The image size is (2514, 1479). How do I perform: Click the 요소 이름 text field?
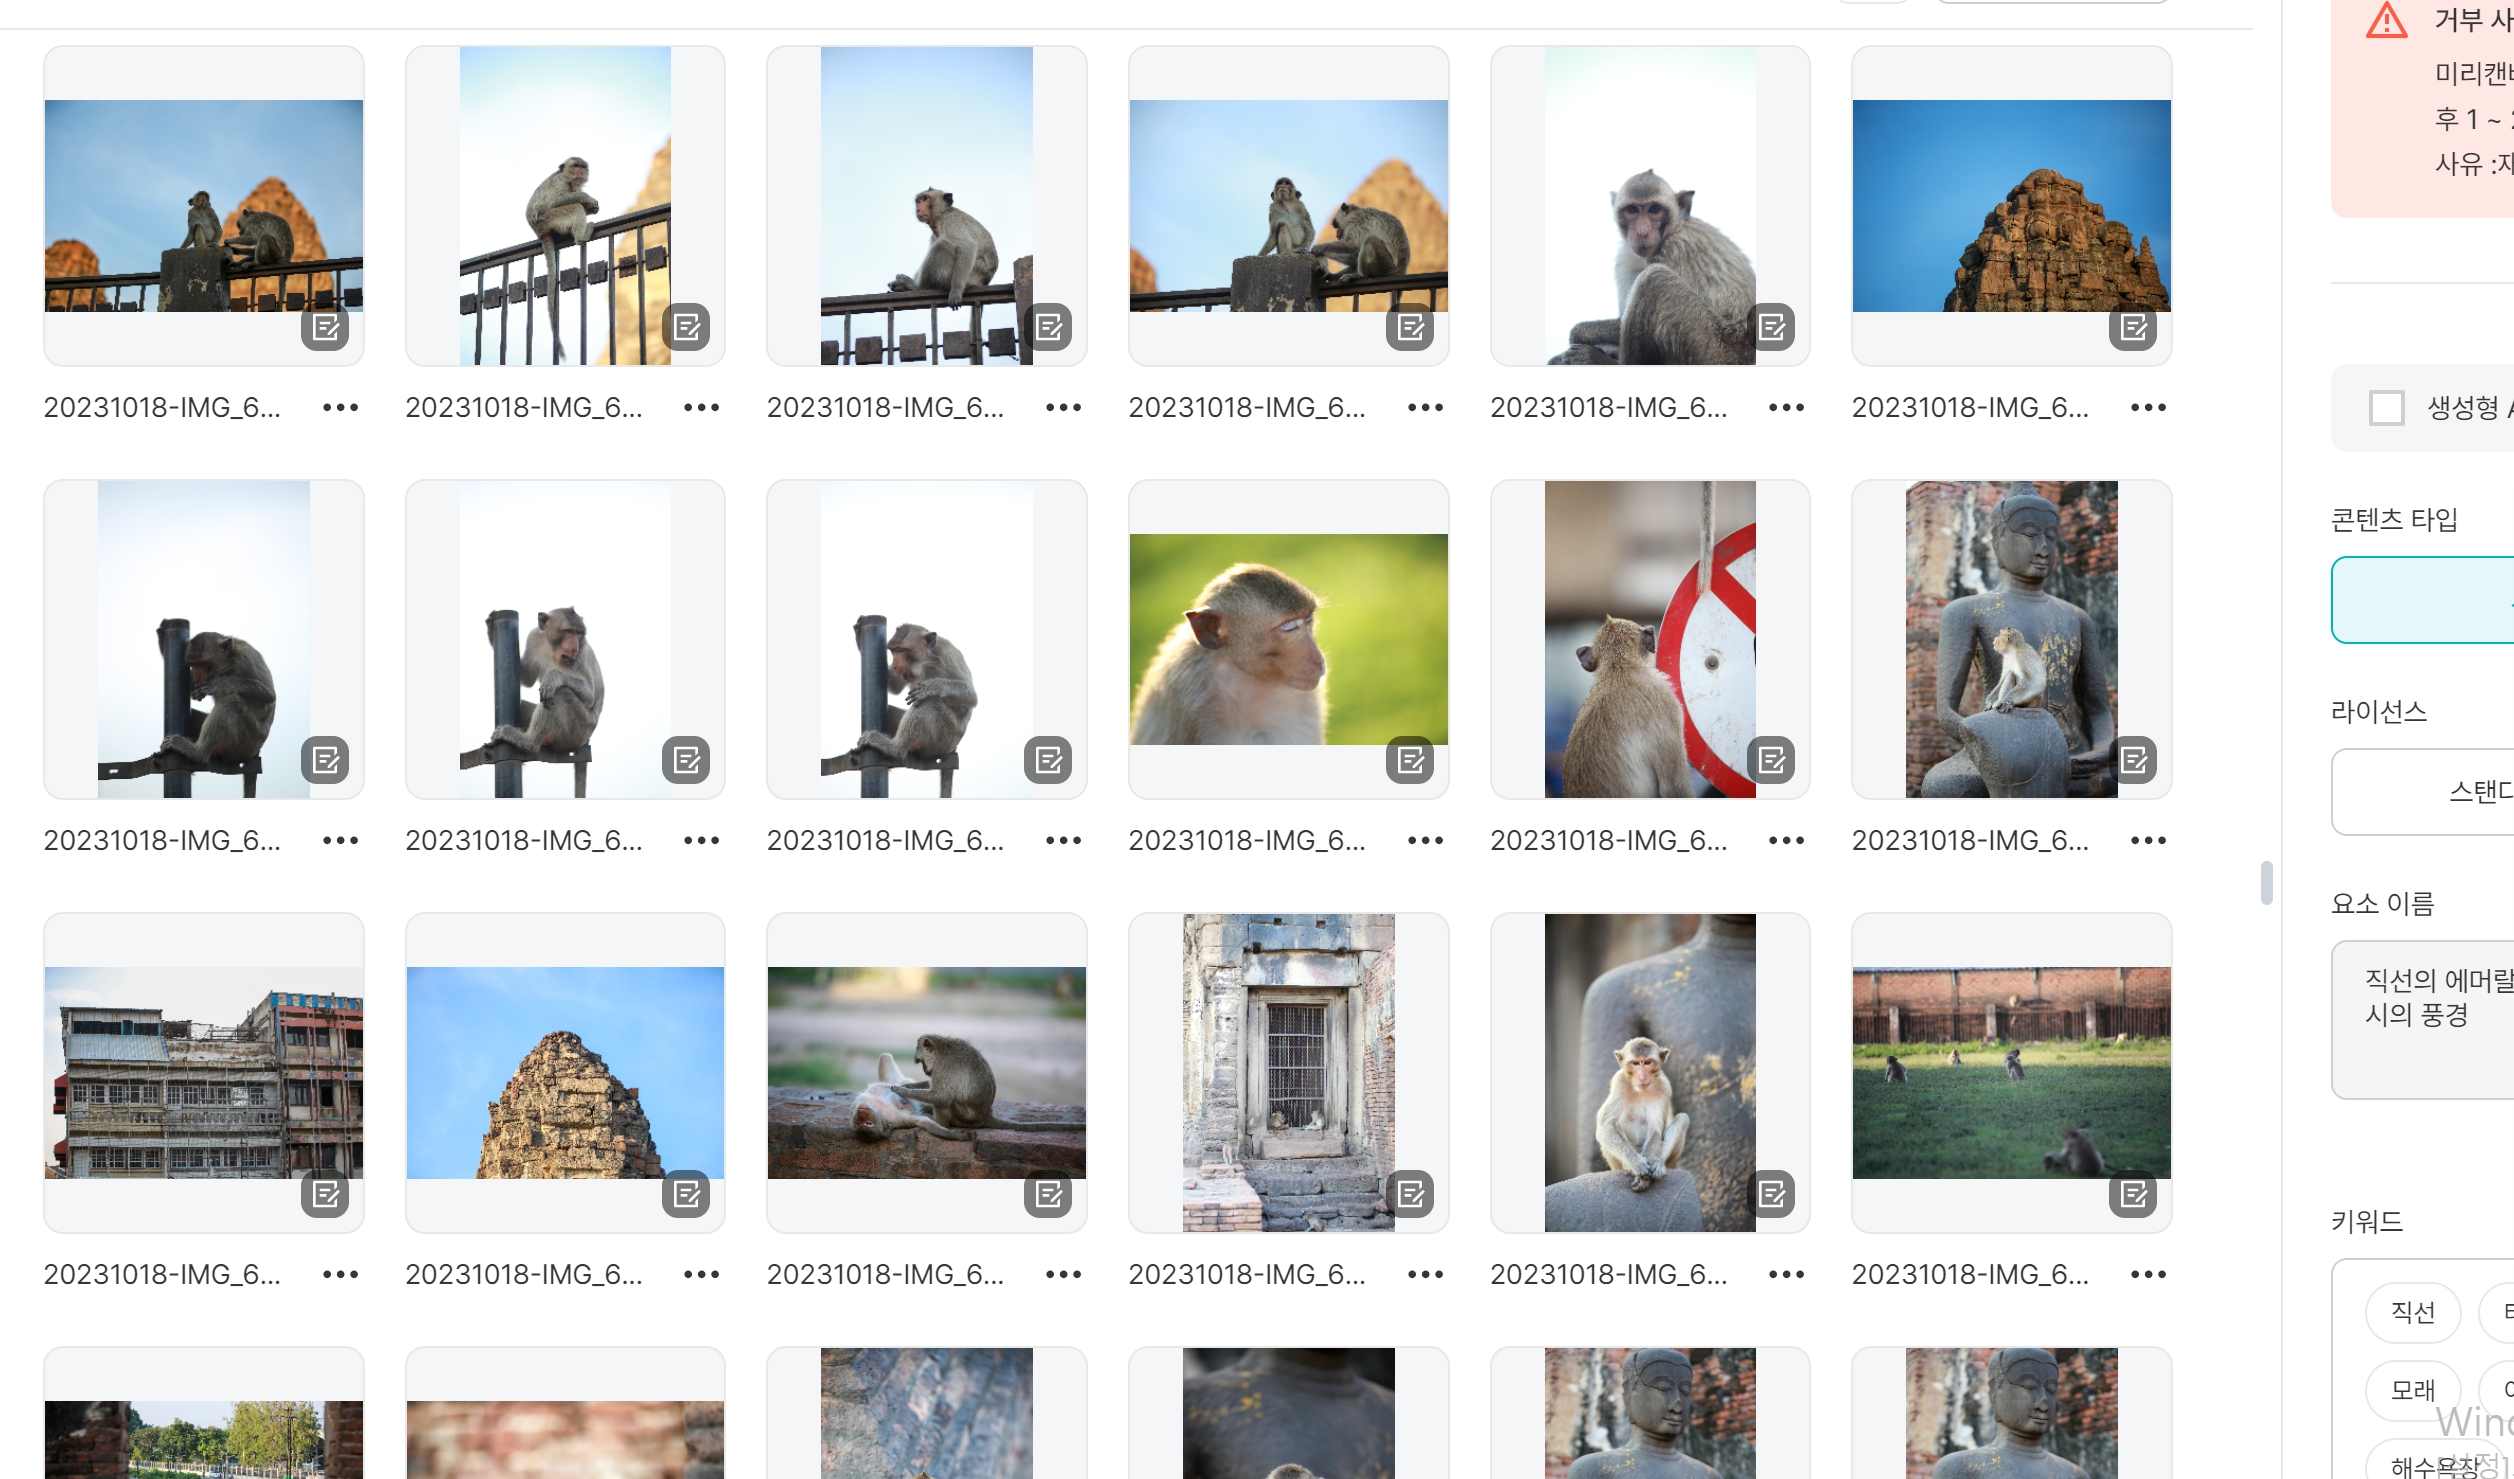coord(2423,1020)
